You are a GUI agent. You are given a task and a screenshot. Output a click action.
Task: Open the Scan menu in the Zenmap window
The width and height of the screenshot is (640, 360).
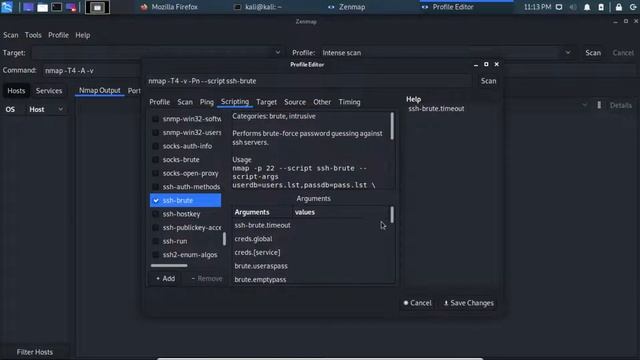point(11,35)
